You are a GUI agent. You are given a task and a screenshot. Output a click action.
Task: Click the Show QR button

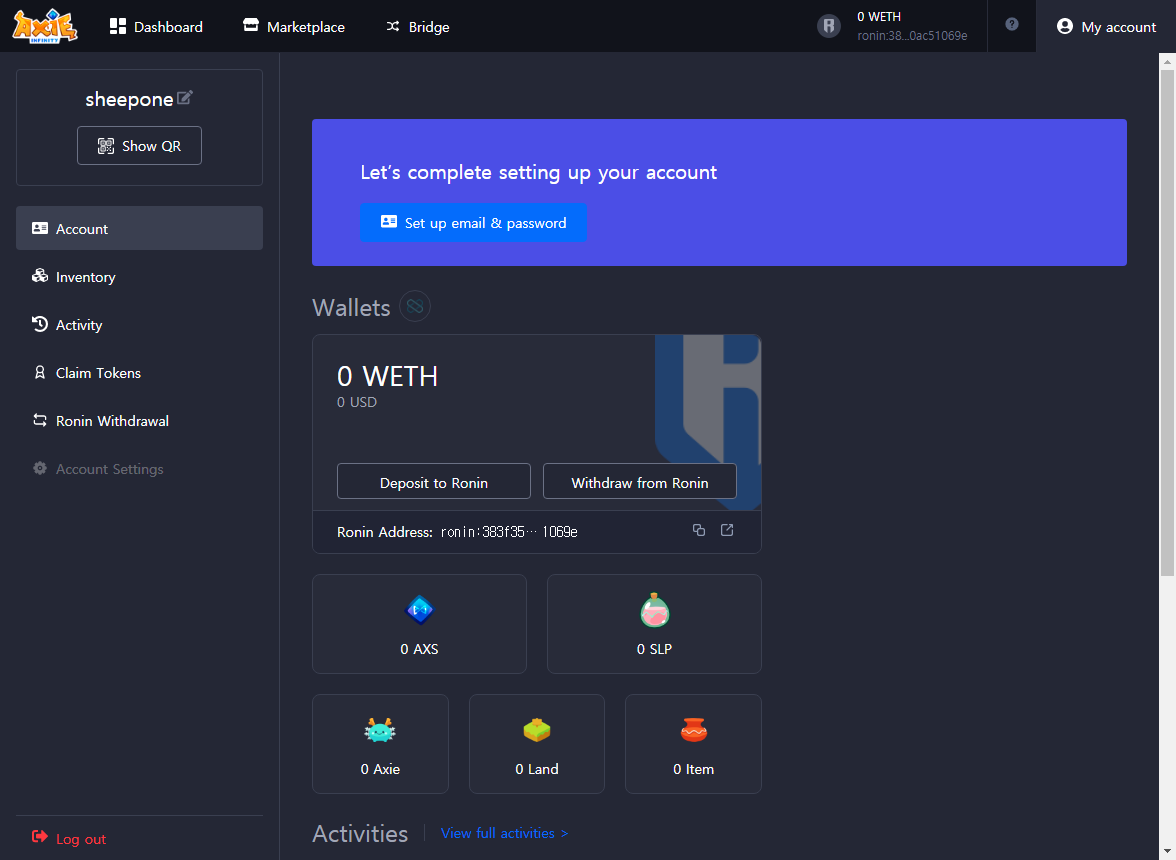[140, 145]
